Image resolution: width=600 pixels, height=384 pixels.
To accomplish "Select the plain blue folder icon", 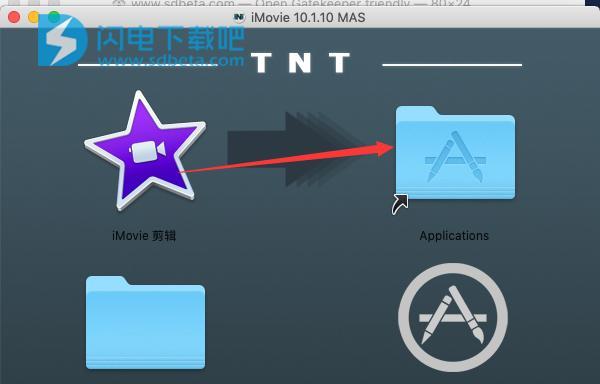I will tap(145, 322).
